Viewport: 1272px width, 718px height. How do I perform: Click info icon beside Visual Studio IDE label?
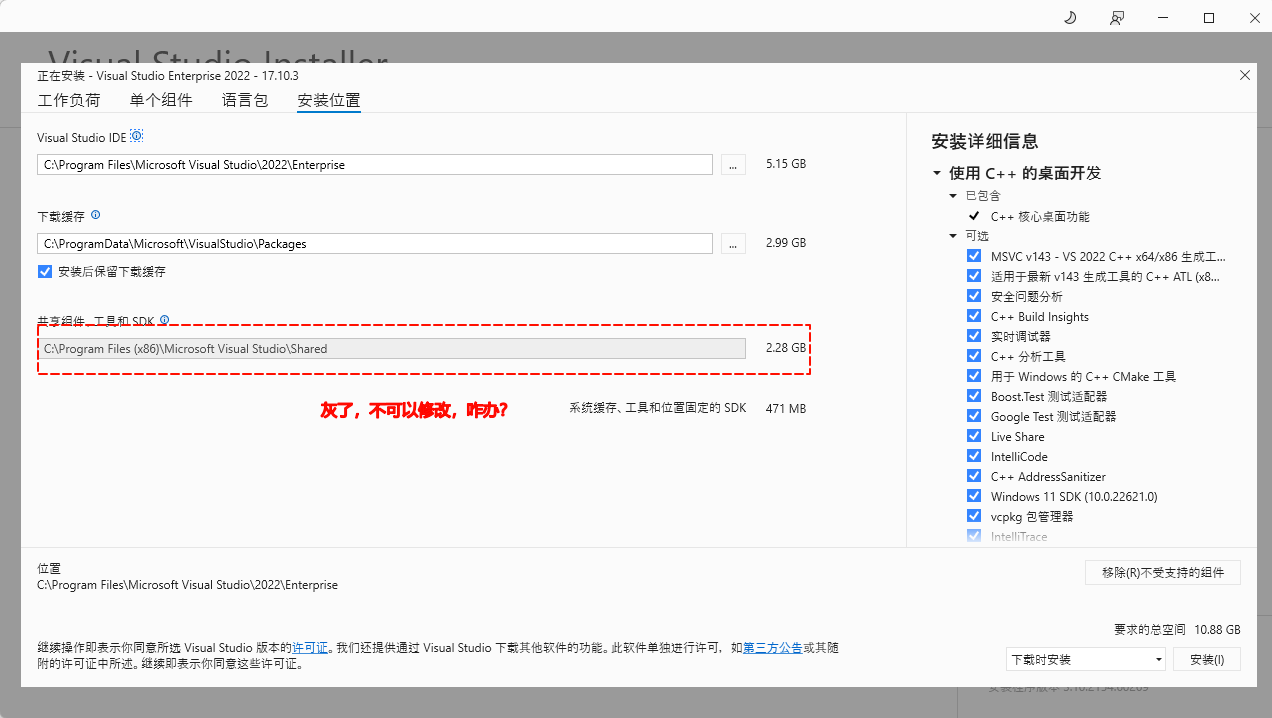tap(137, 136)
